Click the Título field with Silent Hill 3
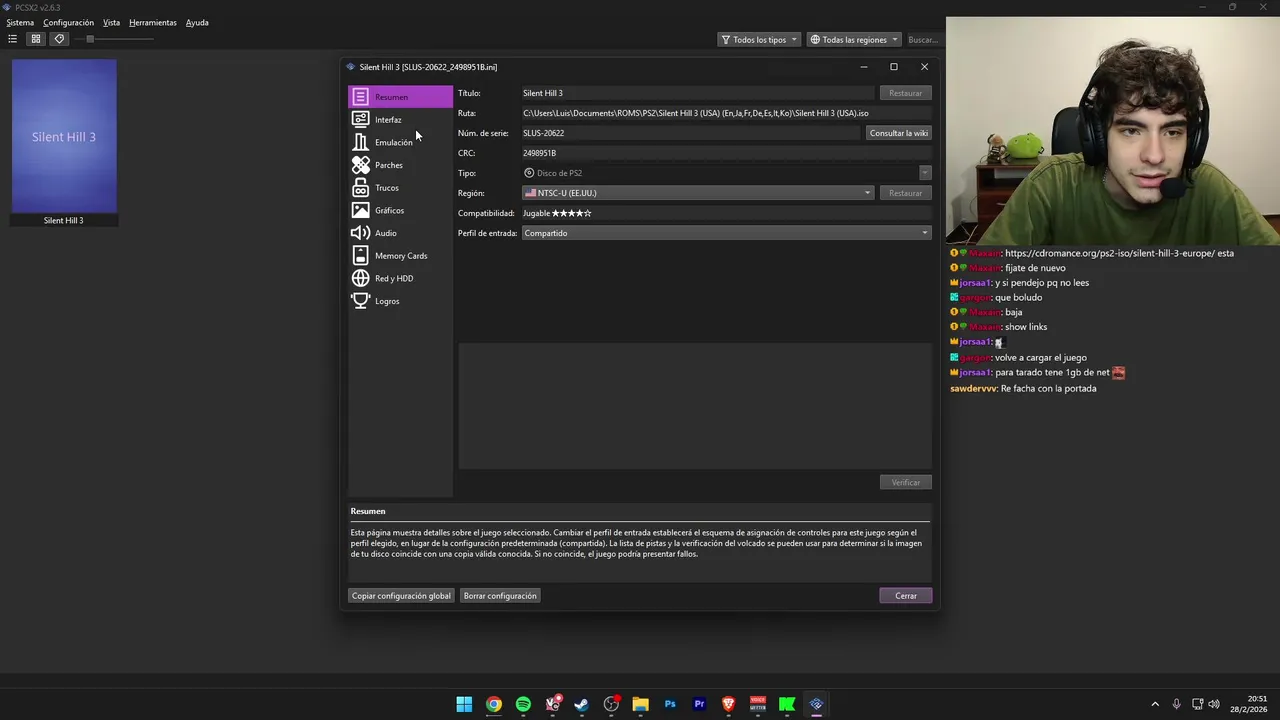The image size is (1280, 720). (697, 93)
